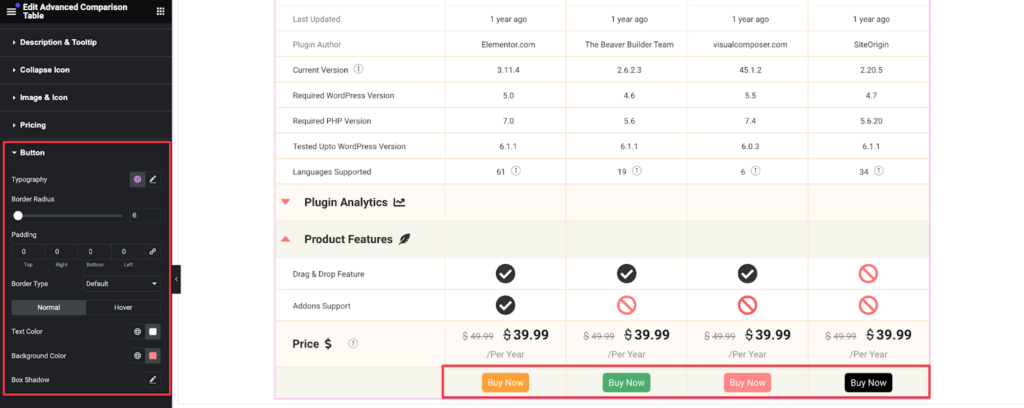Click the Elementor.com author cell
1024x408 pixels.
coord(508,44)
